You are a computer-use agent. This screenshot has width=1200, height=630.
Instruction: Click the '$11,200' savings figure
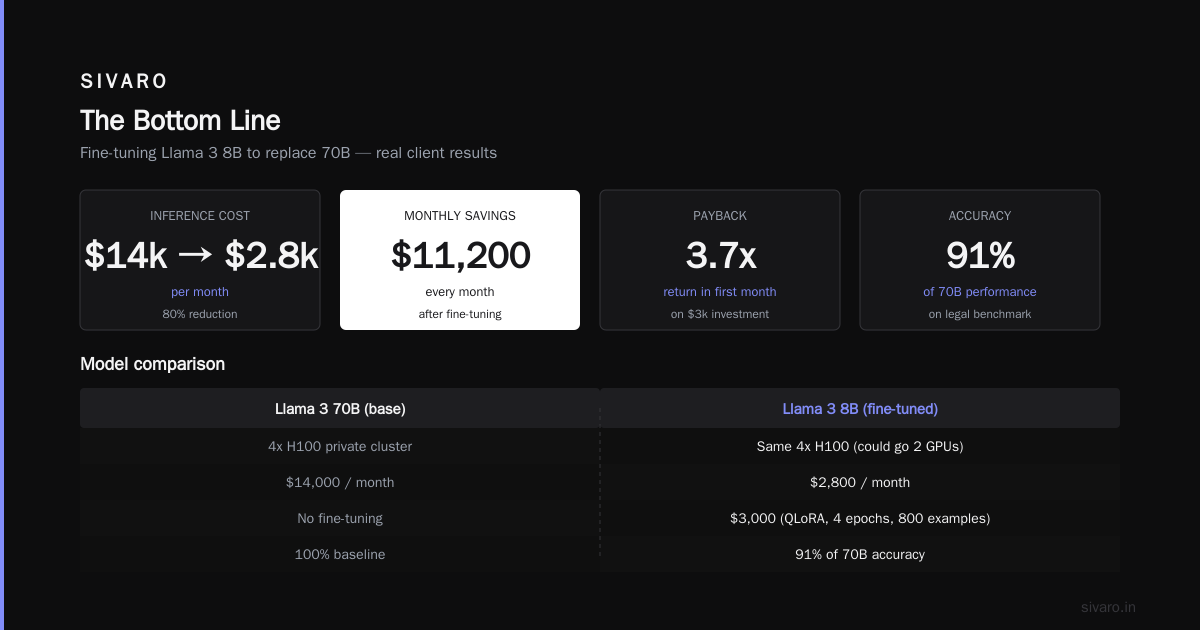[x=460, y=256]
